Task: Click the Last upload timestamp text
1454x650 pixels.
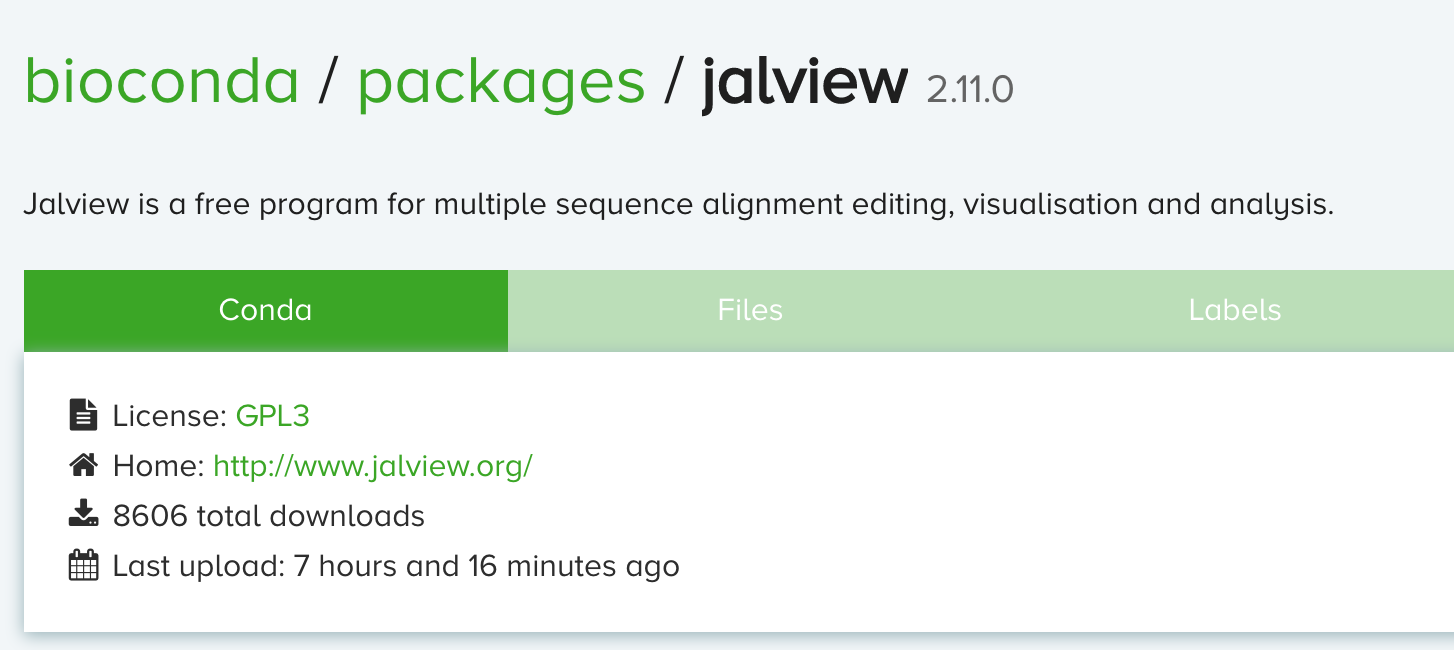Action: (x=396, y=566)
